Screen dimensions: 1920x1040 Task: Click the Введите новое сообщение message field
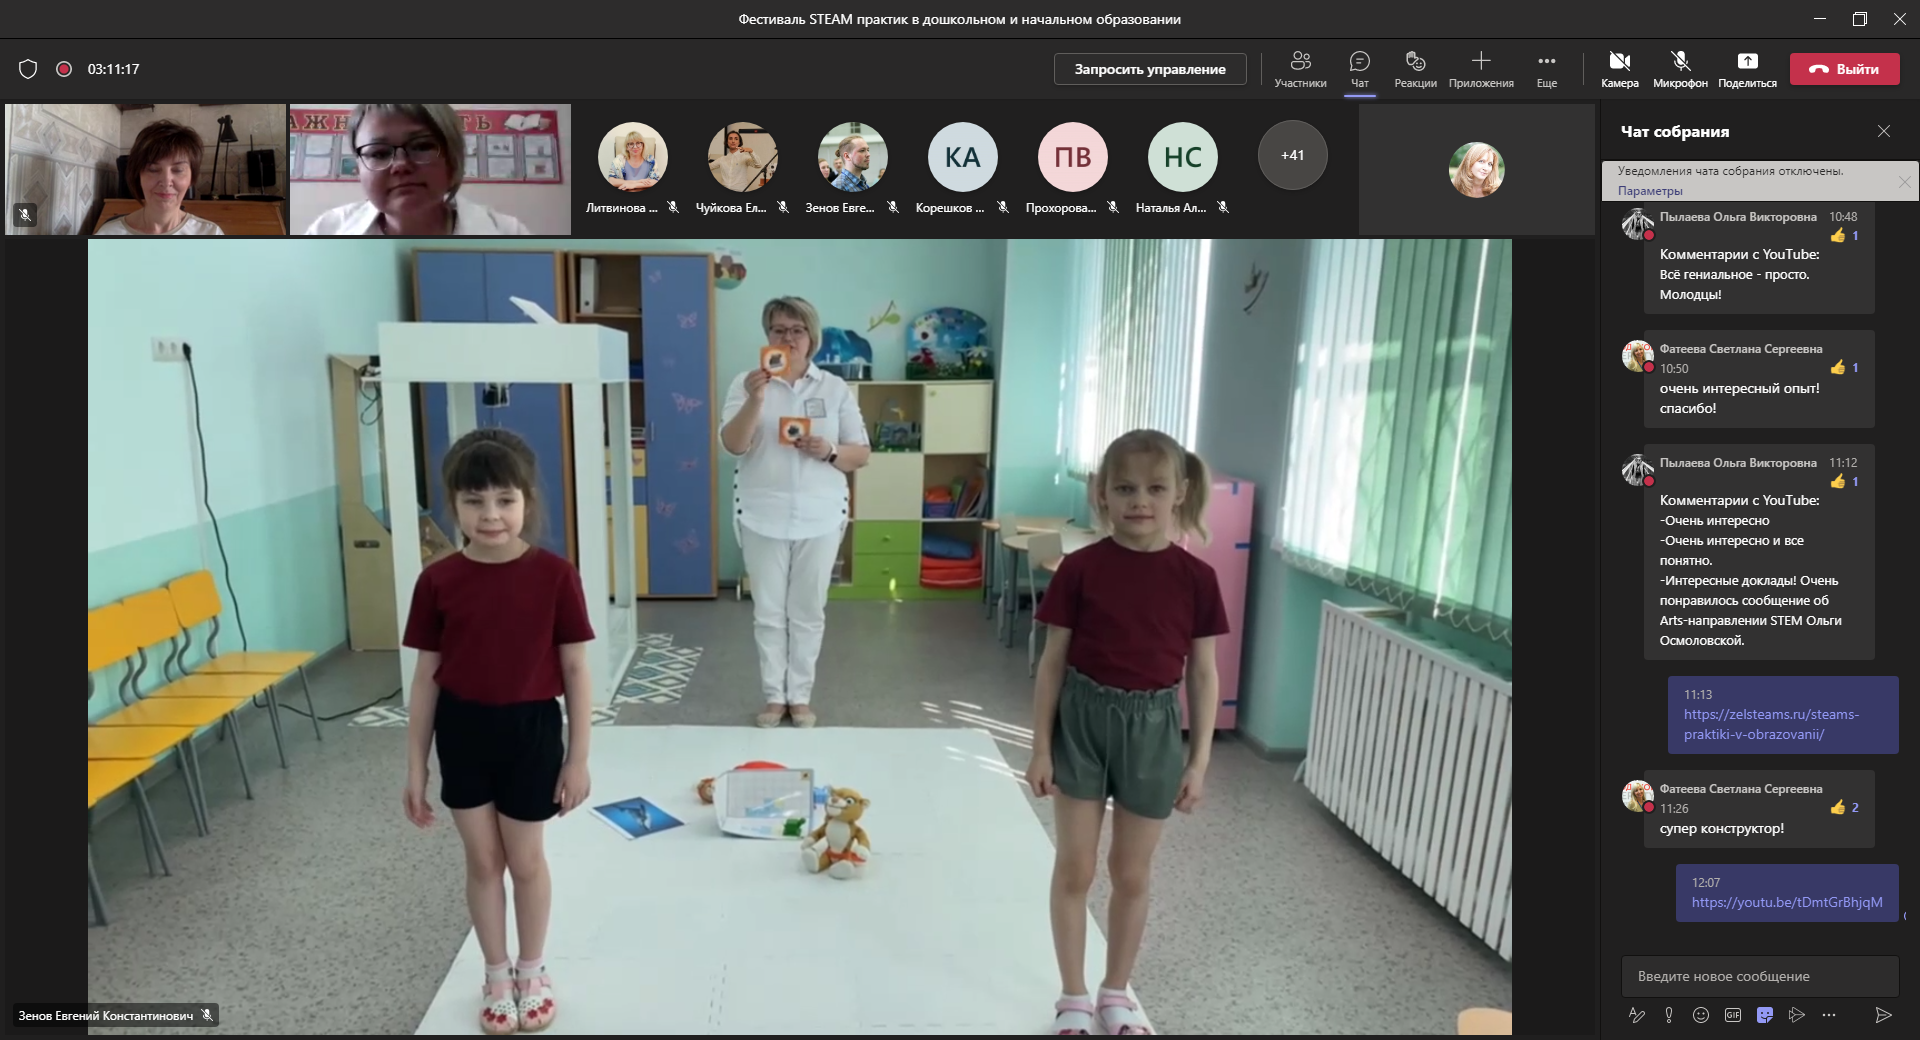pyautogui.click(x=1759, y=976)
